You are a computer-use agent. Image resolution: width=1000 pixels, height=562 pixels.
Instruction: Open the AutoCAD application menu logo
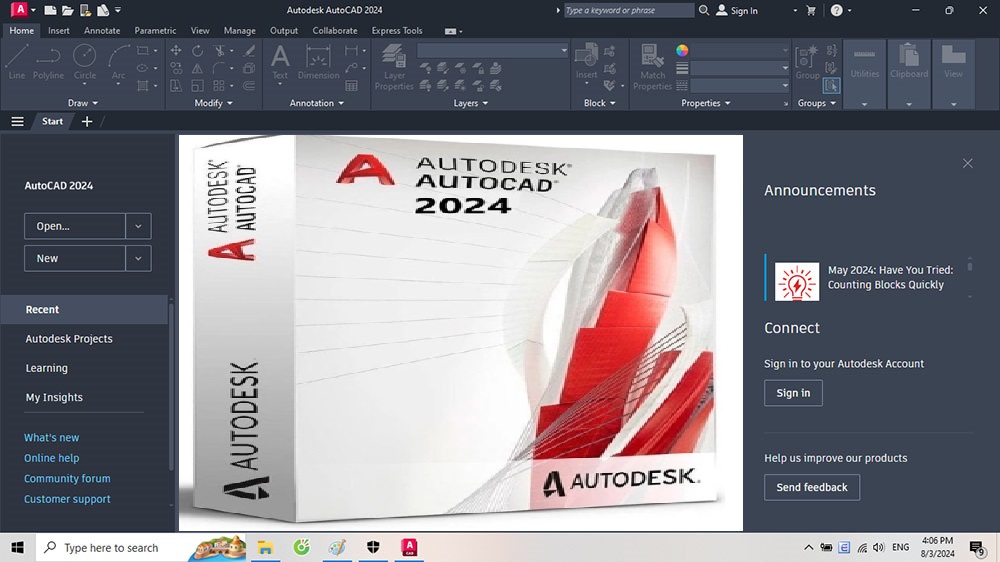(20, 10)
